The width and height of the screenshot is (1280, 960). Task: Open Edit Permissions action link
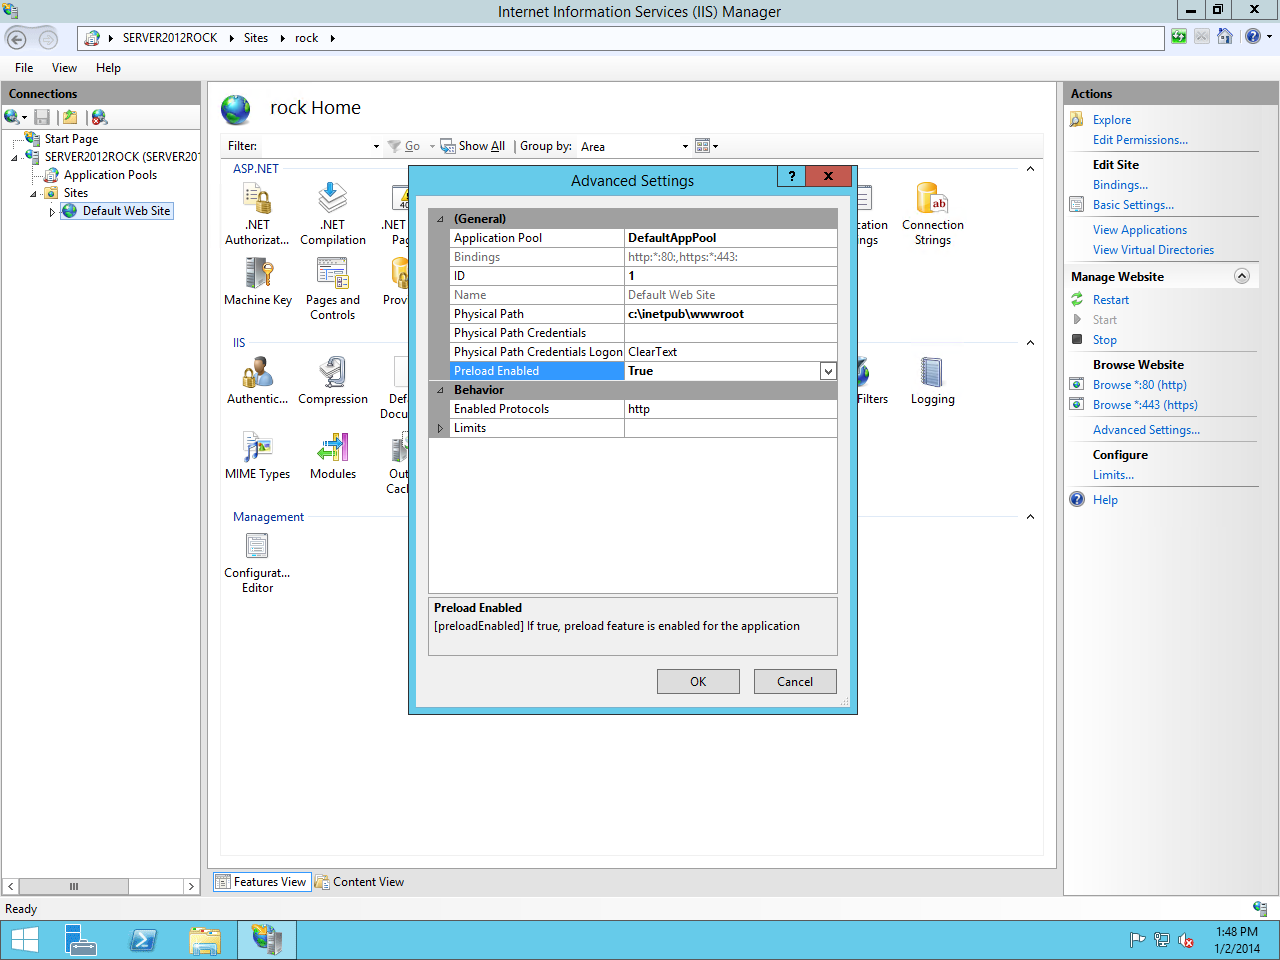[1140, 140]
